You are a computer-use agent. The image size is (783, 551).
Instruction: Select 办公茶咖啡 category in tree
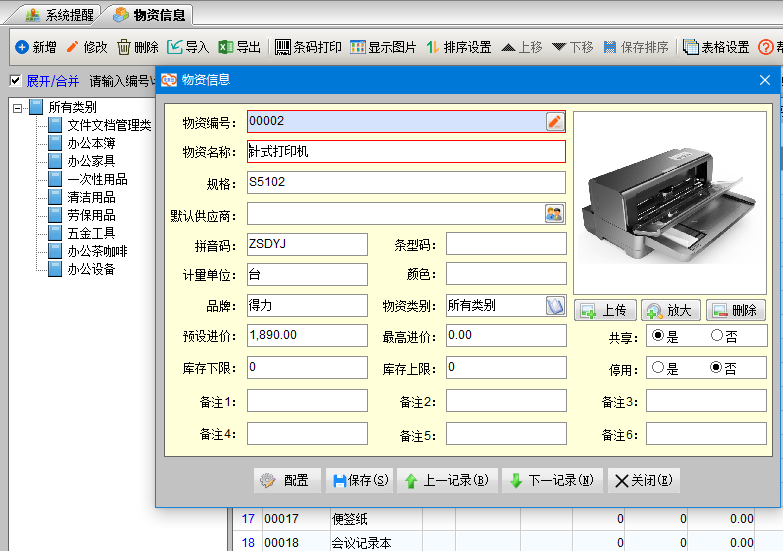coord(97,251)
